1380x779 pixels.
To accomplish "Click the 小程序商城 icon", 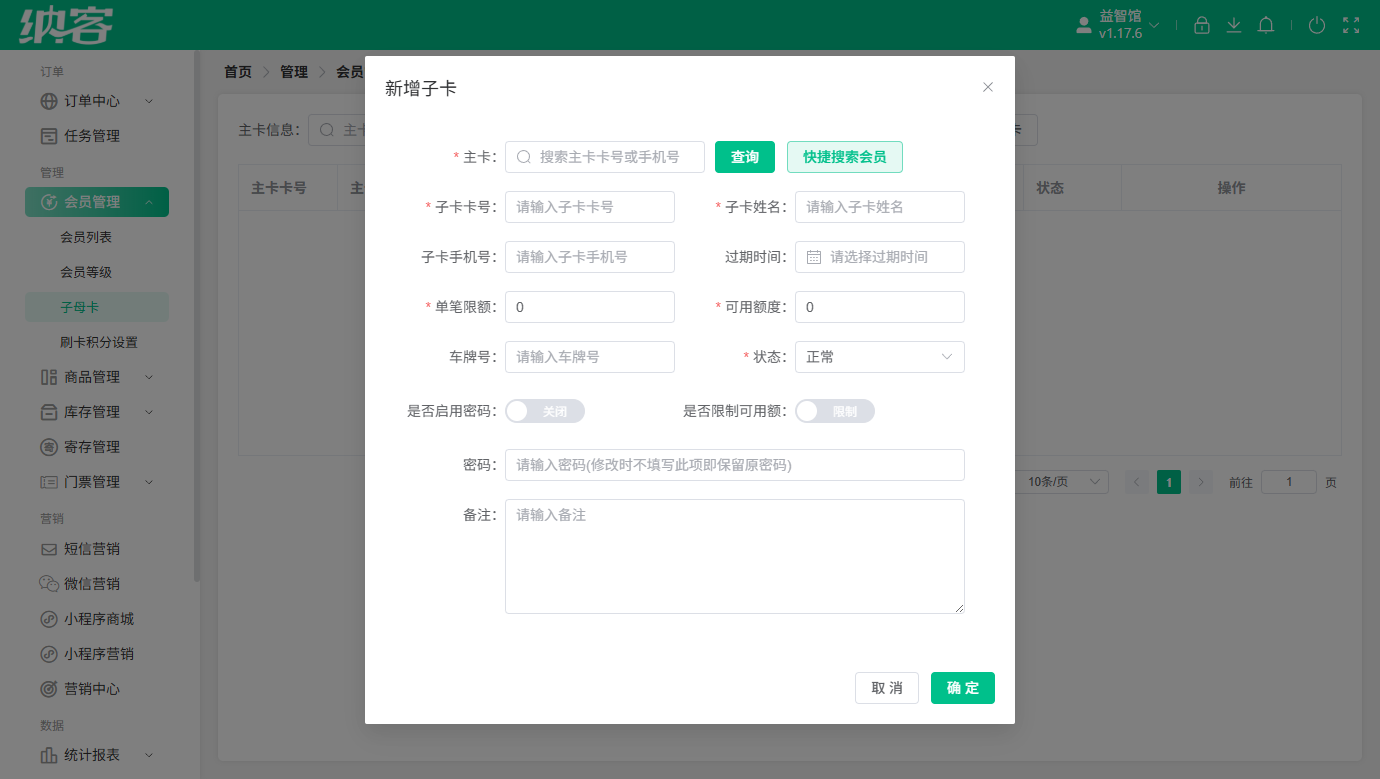I will pos(49,619).
